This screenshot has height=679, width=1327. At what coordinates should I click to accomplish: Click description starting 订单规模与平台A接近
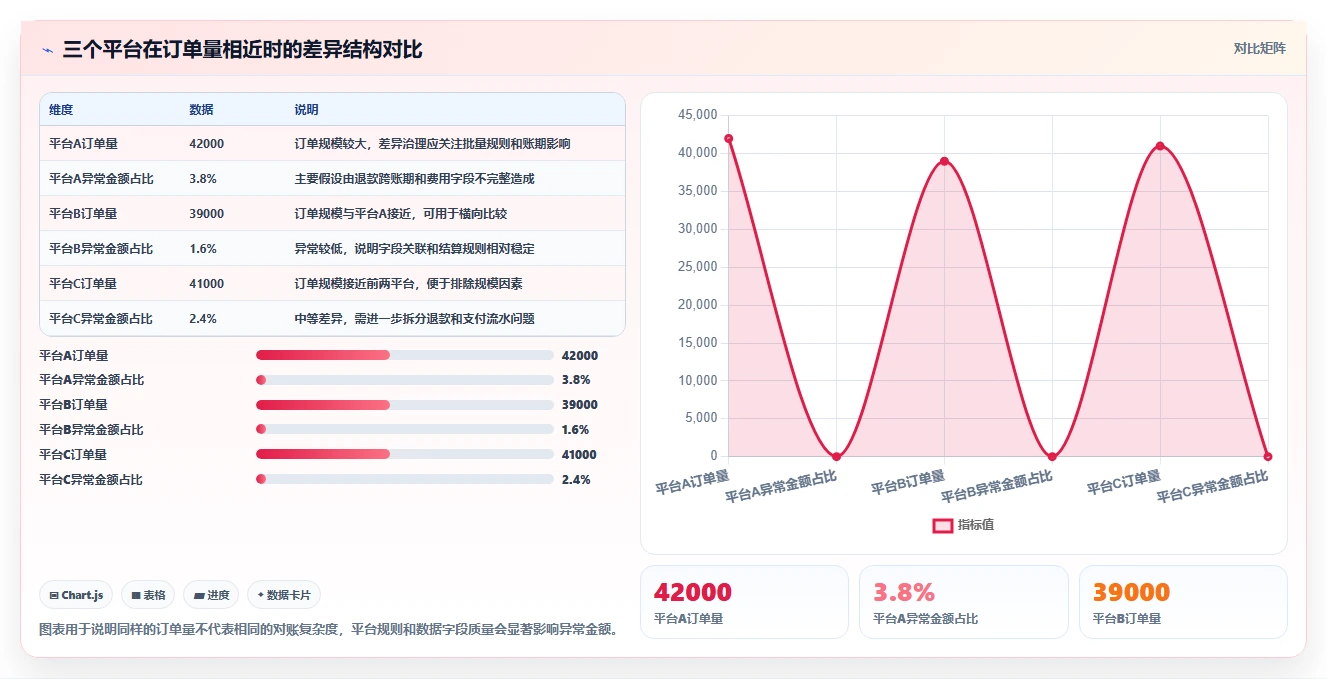point(403,214)
